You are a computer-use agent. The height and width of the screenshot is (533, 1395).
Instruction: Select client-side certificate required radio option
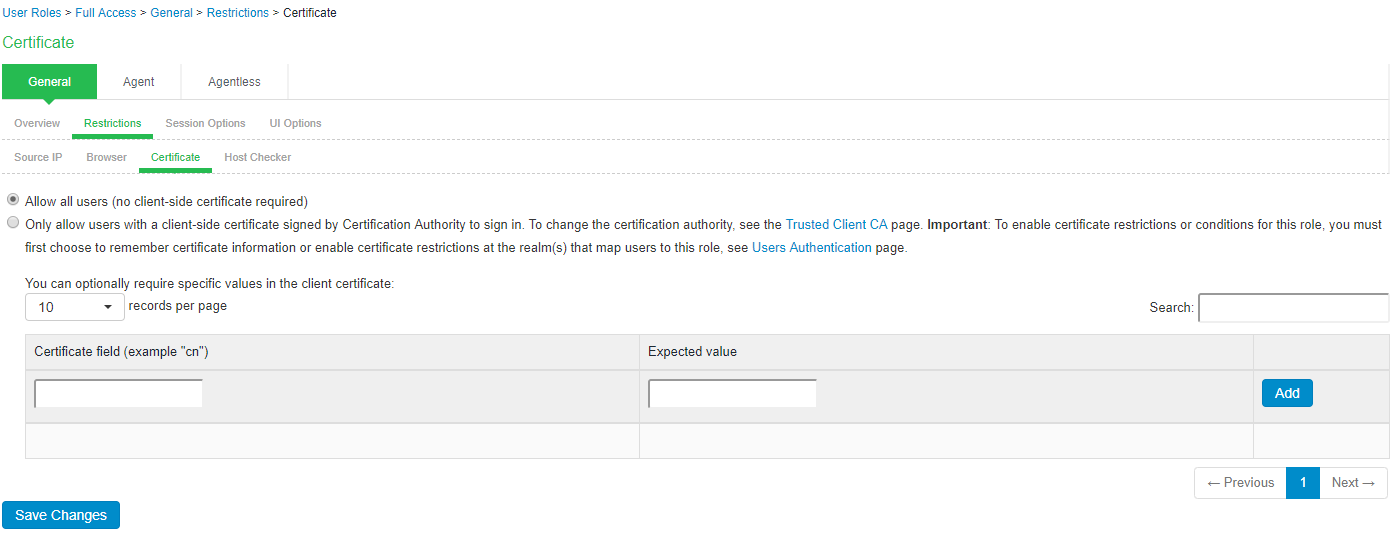pos(13,224)
